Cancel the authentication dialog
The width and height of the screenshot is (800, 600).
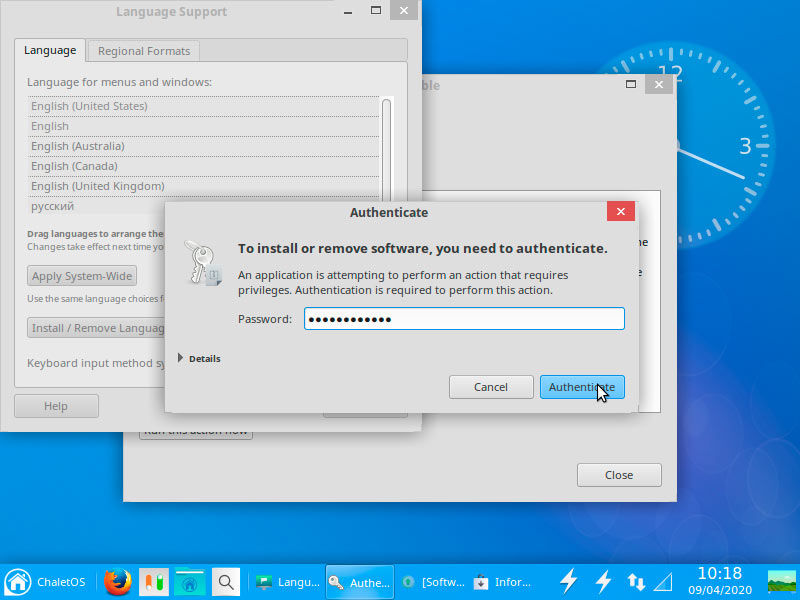pos(491,387)
